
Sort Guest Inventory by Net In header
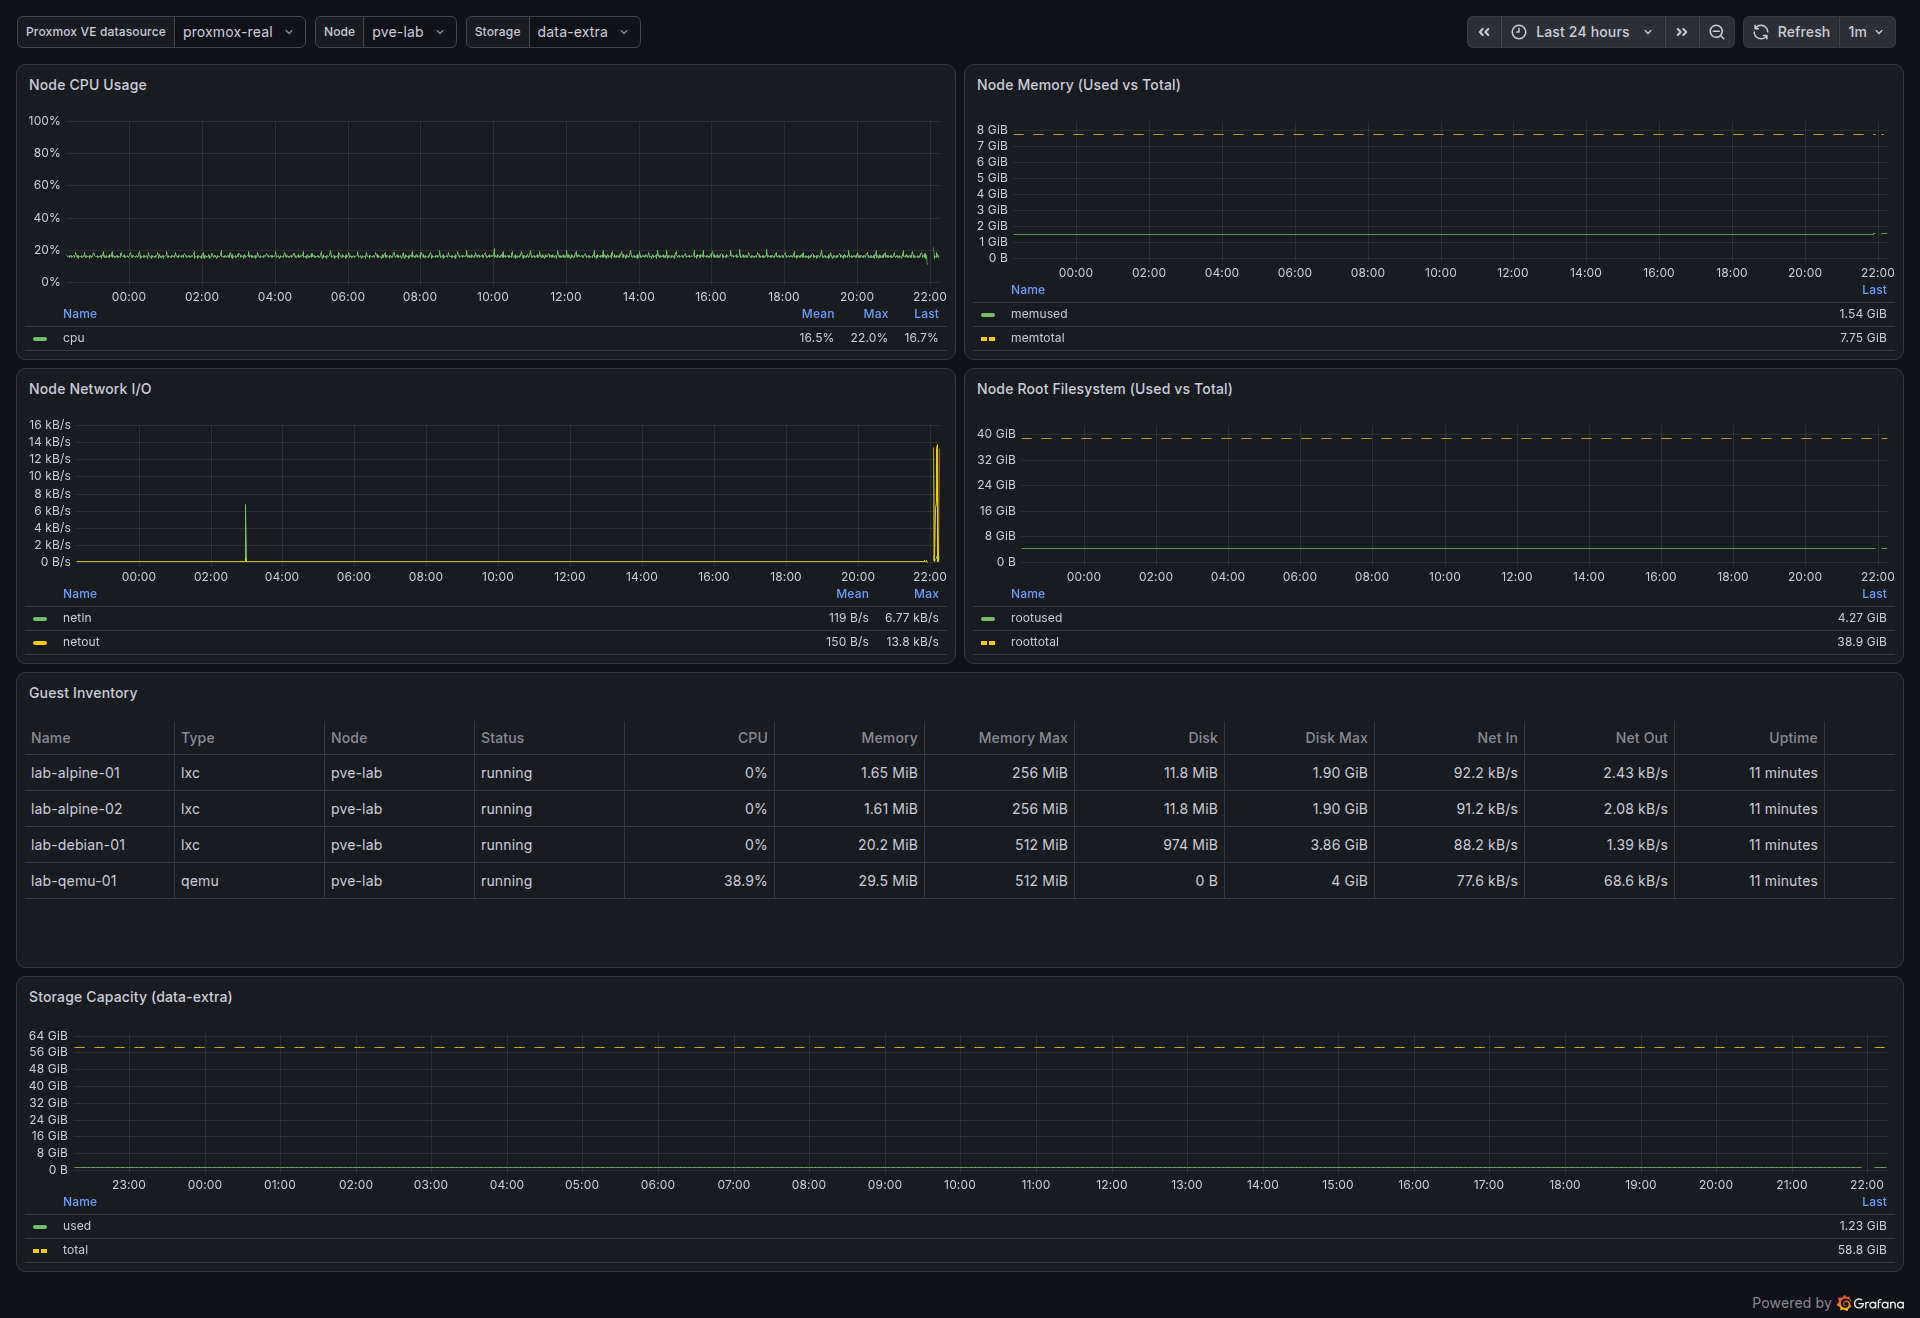(x=1497, y=738)
